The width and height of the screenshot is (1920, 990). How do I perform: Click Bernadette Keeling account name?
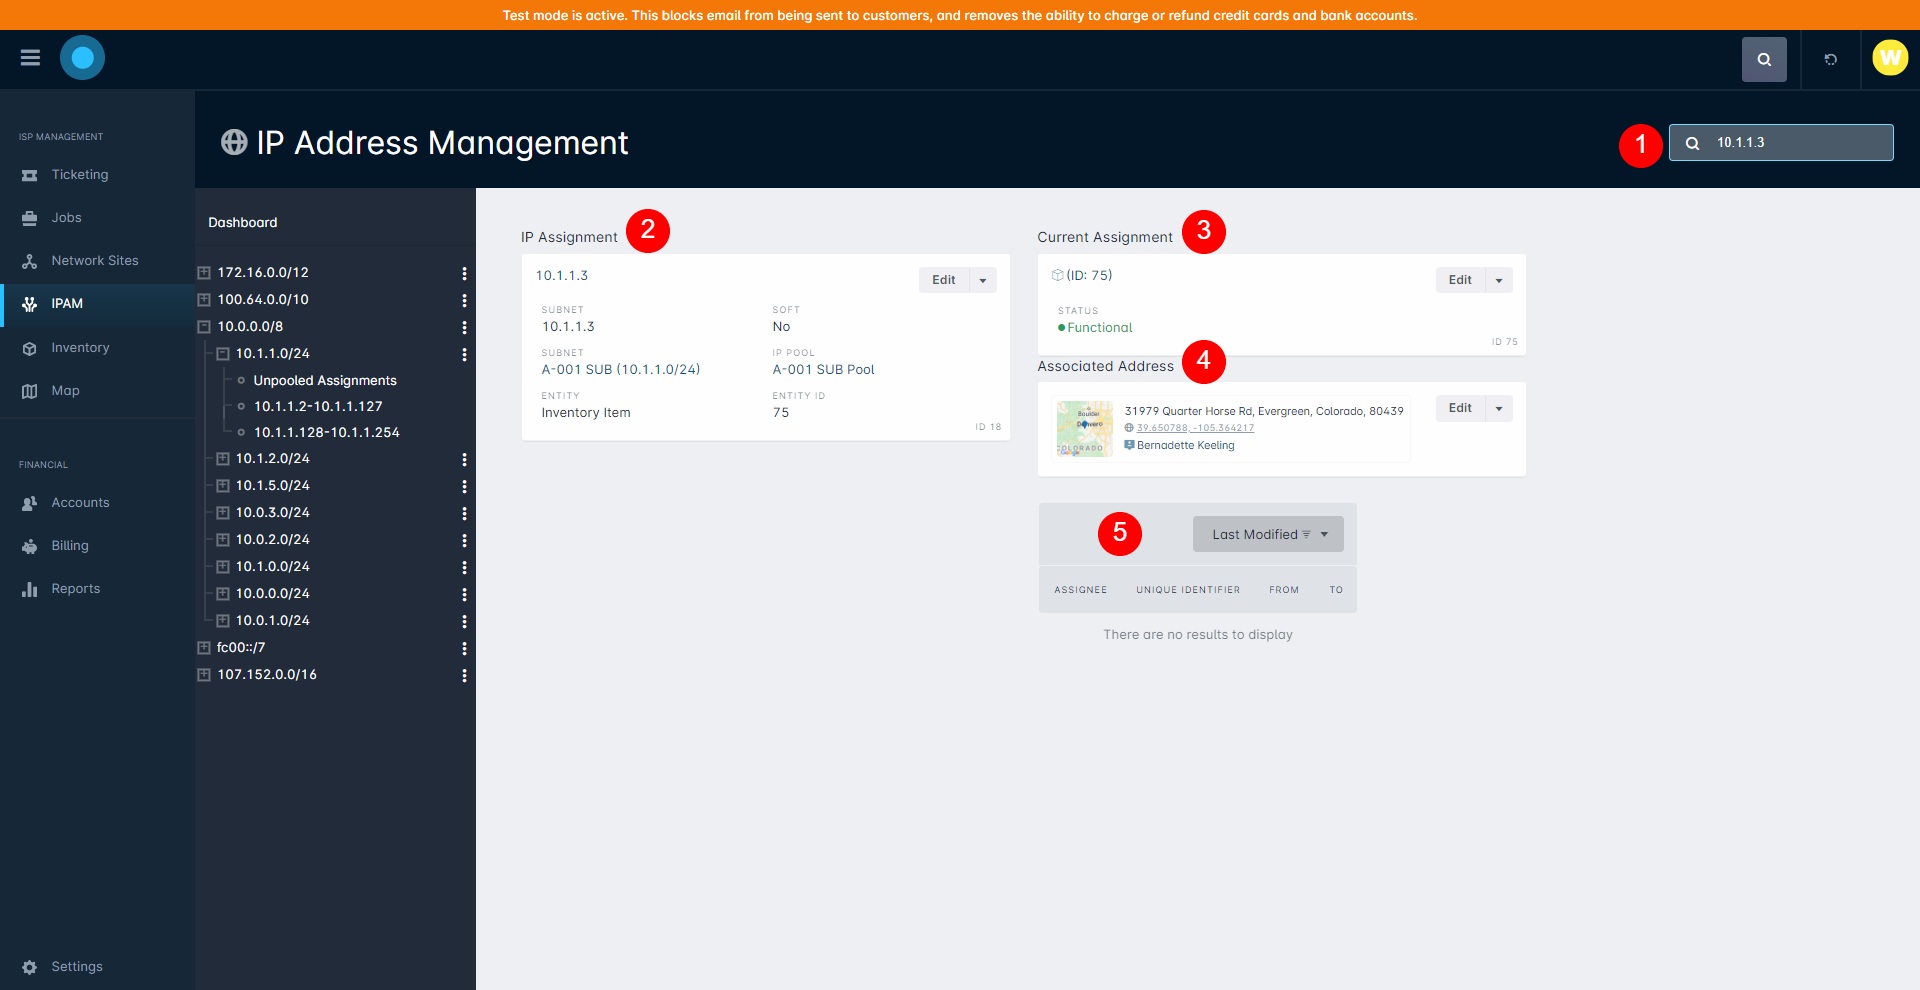1186,446
